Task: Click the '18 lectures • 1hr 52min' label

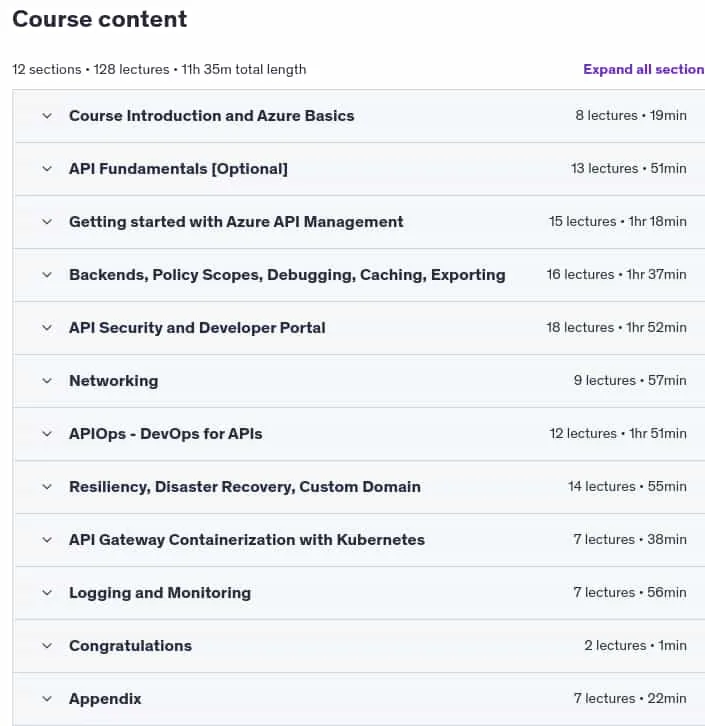Action: pos(617,327)
